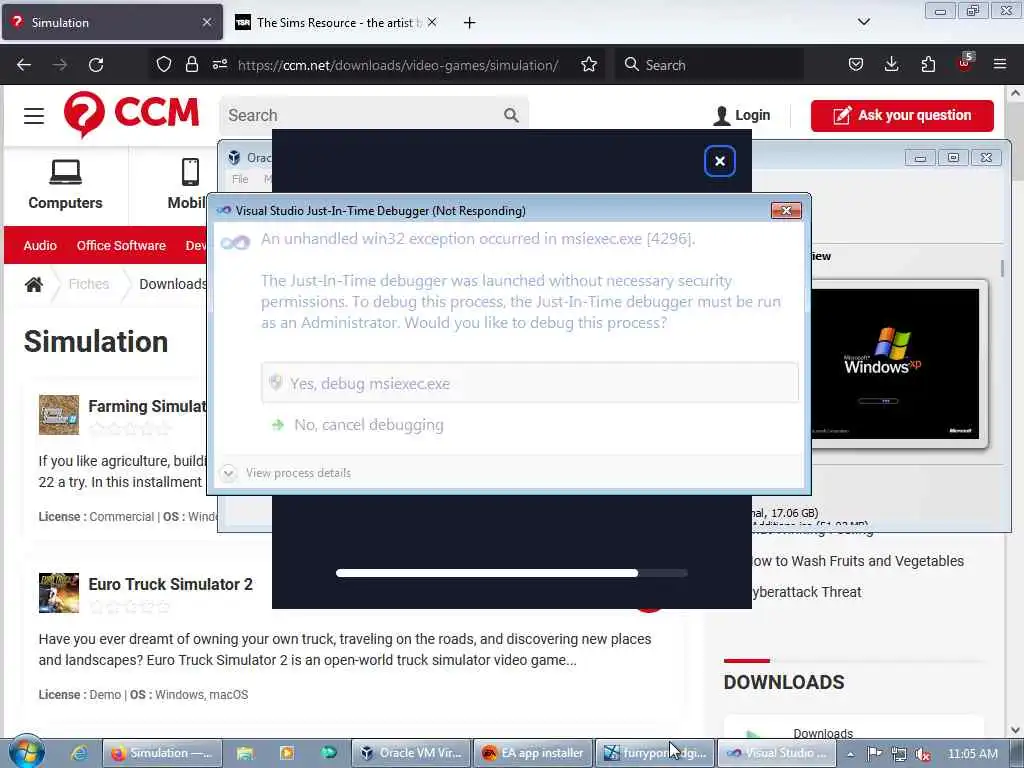
Task: Switch to EA app installer taskbar button
Action: click(533, 753)
